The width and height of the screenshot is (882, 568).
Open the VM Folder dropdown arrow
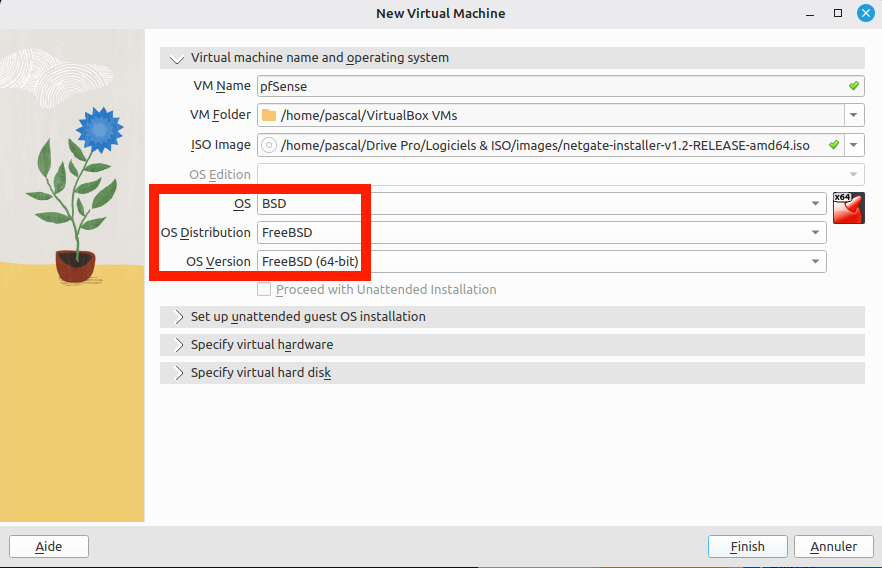pyautogui.click(x=853, y=115)
